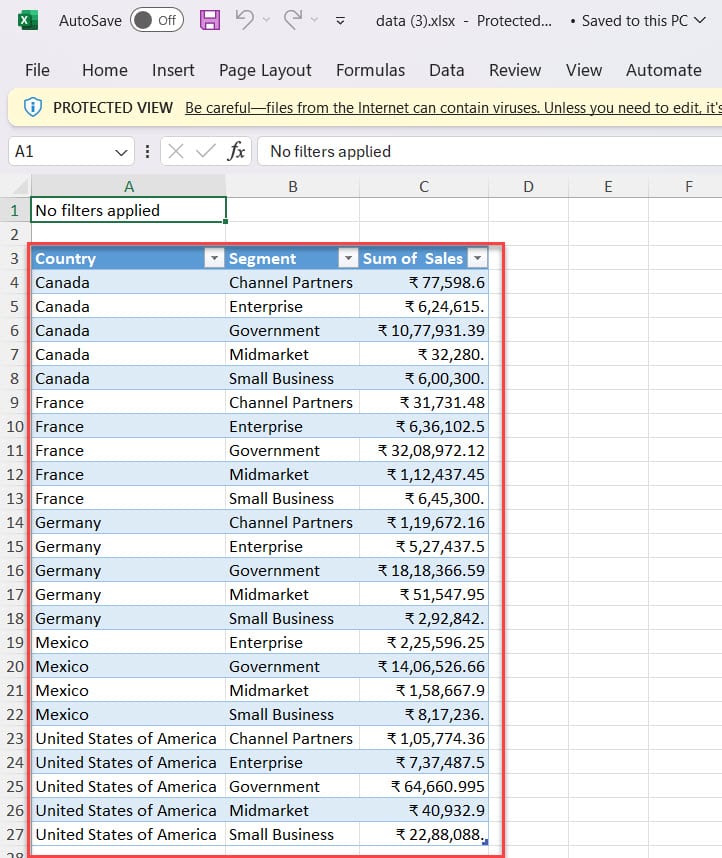Select column B header
Screen dimensions: 722x858
tap(293, 187)
